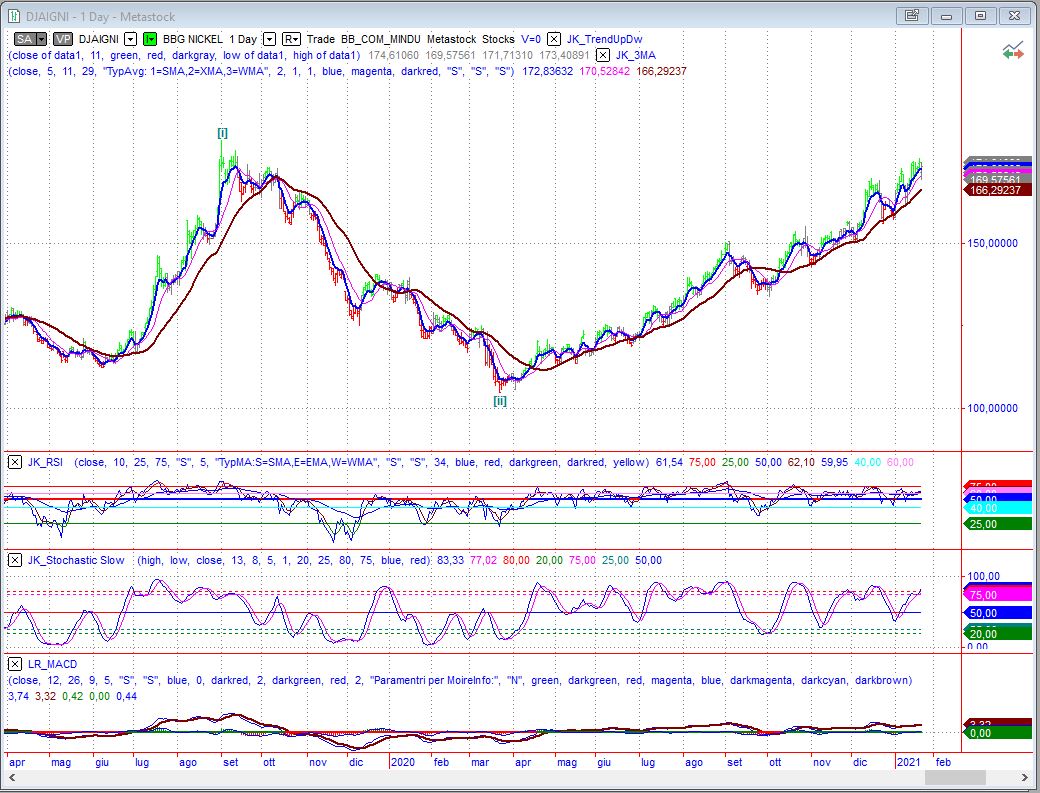1040x793 pixels.
Task: Click the BB_COM_MINDU label in the toolbar
Action: (381, 39)
